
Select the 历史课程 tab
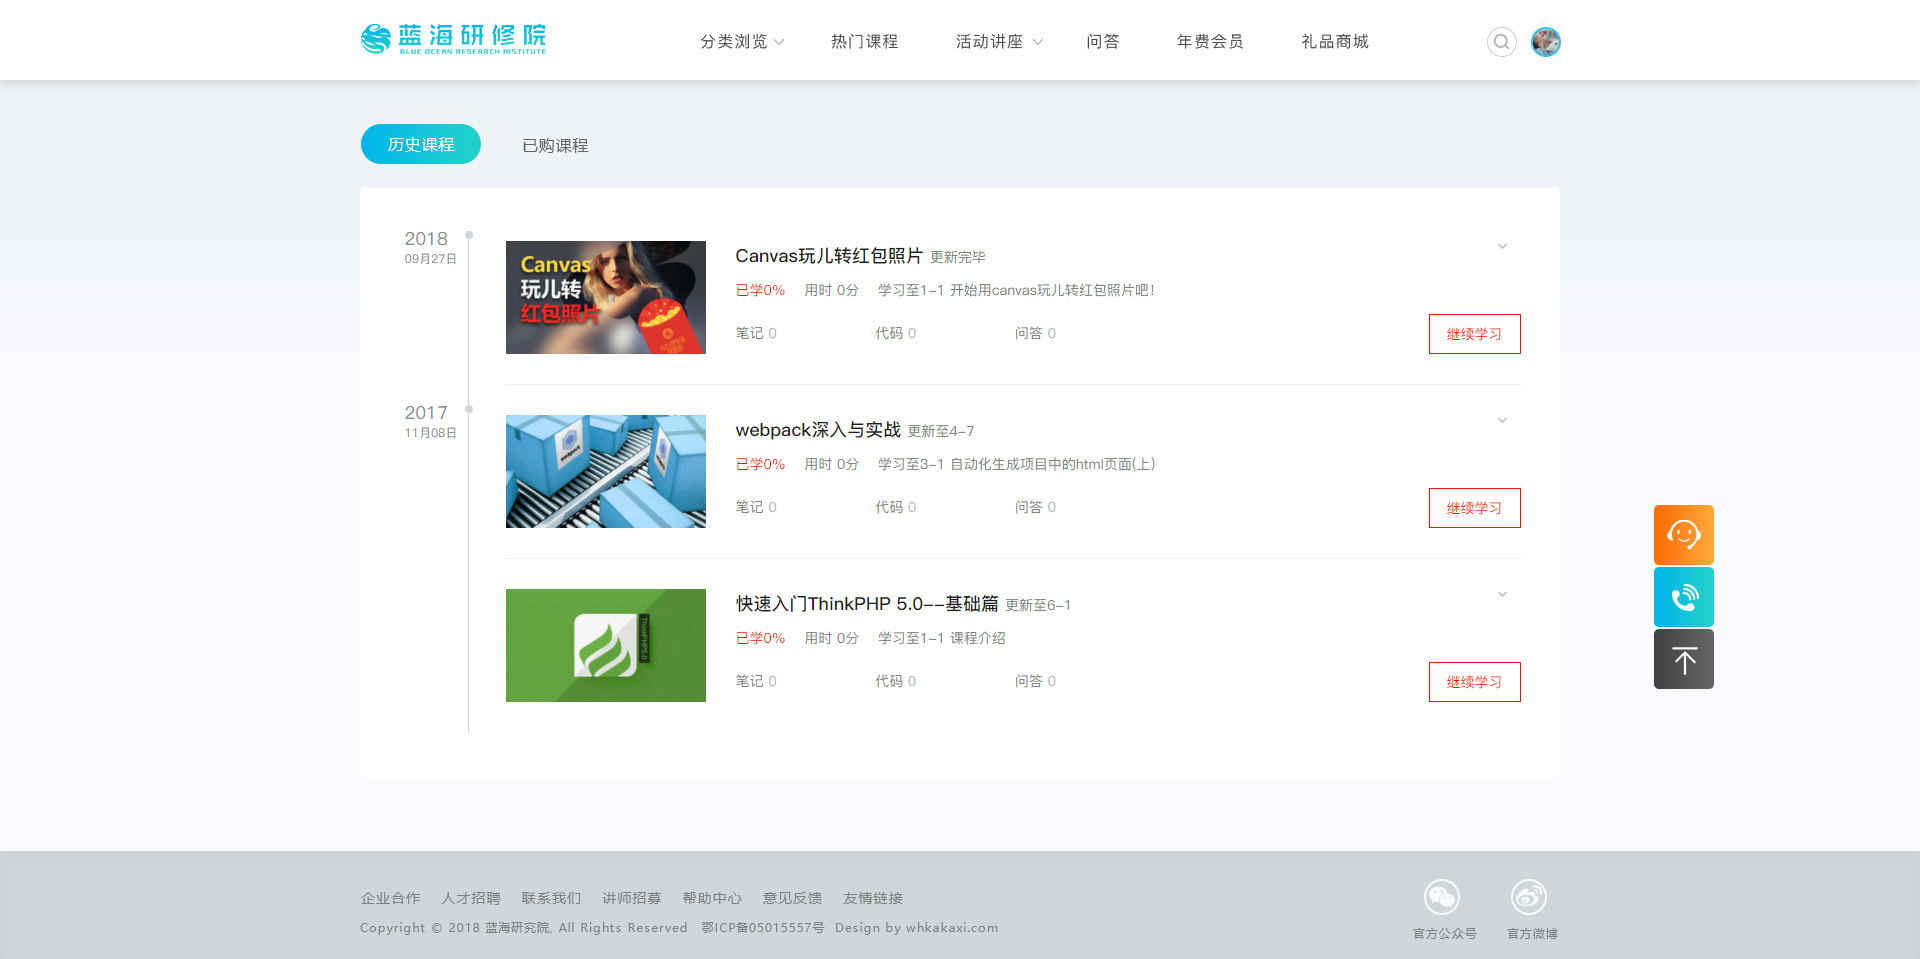pyautogui.click(x=420, y=145)
